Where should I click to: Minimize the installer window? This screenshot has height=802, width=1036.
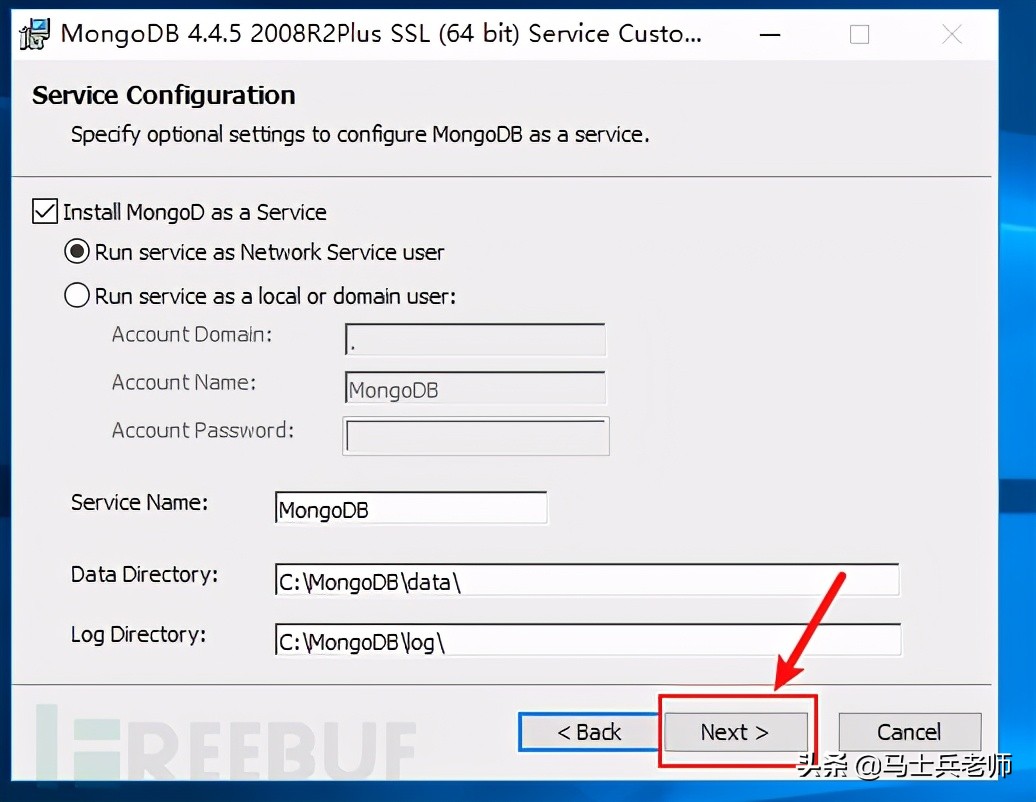tap(770, 34)
